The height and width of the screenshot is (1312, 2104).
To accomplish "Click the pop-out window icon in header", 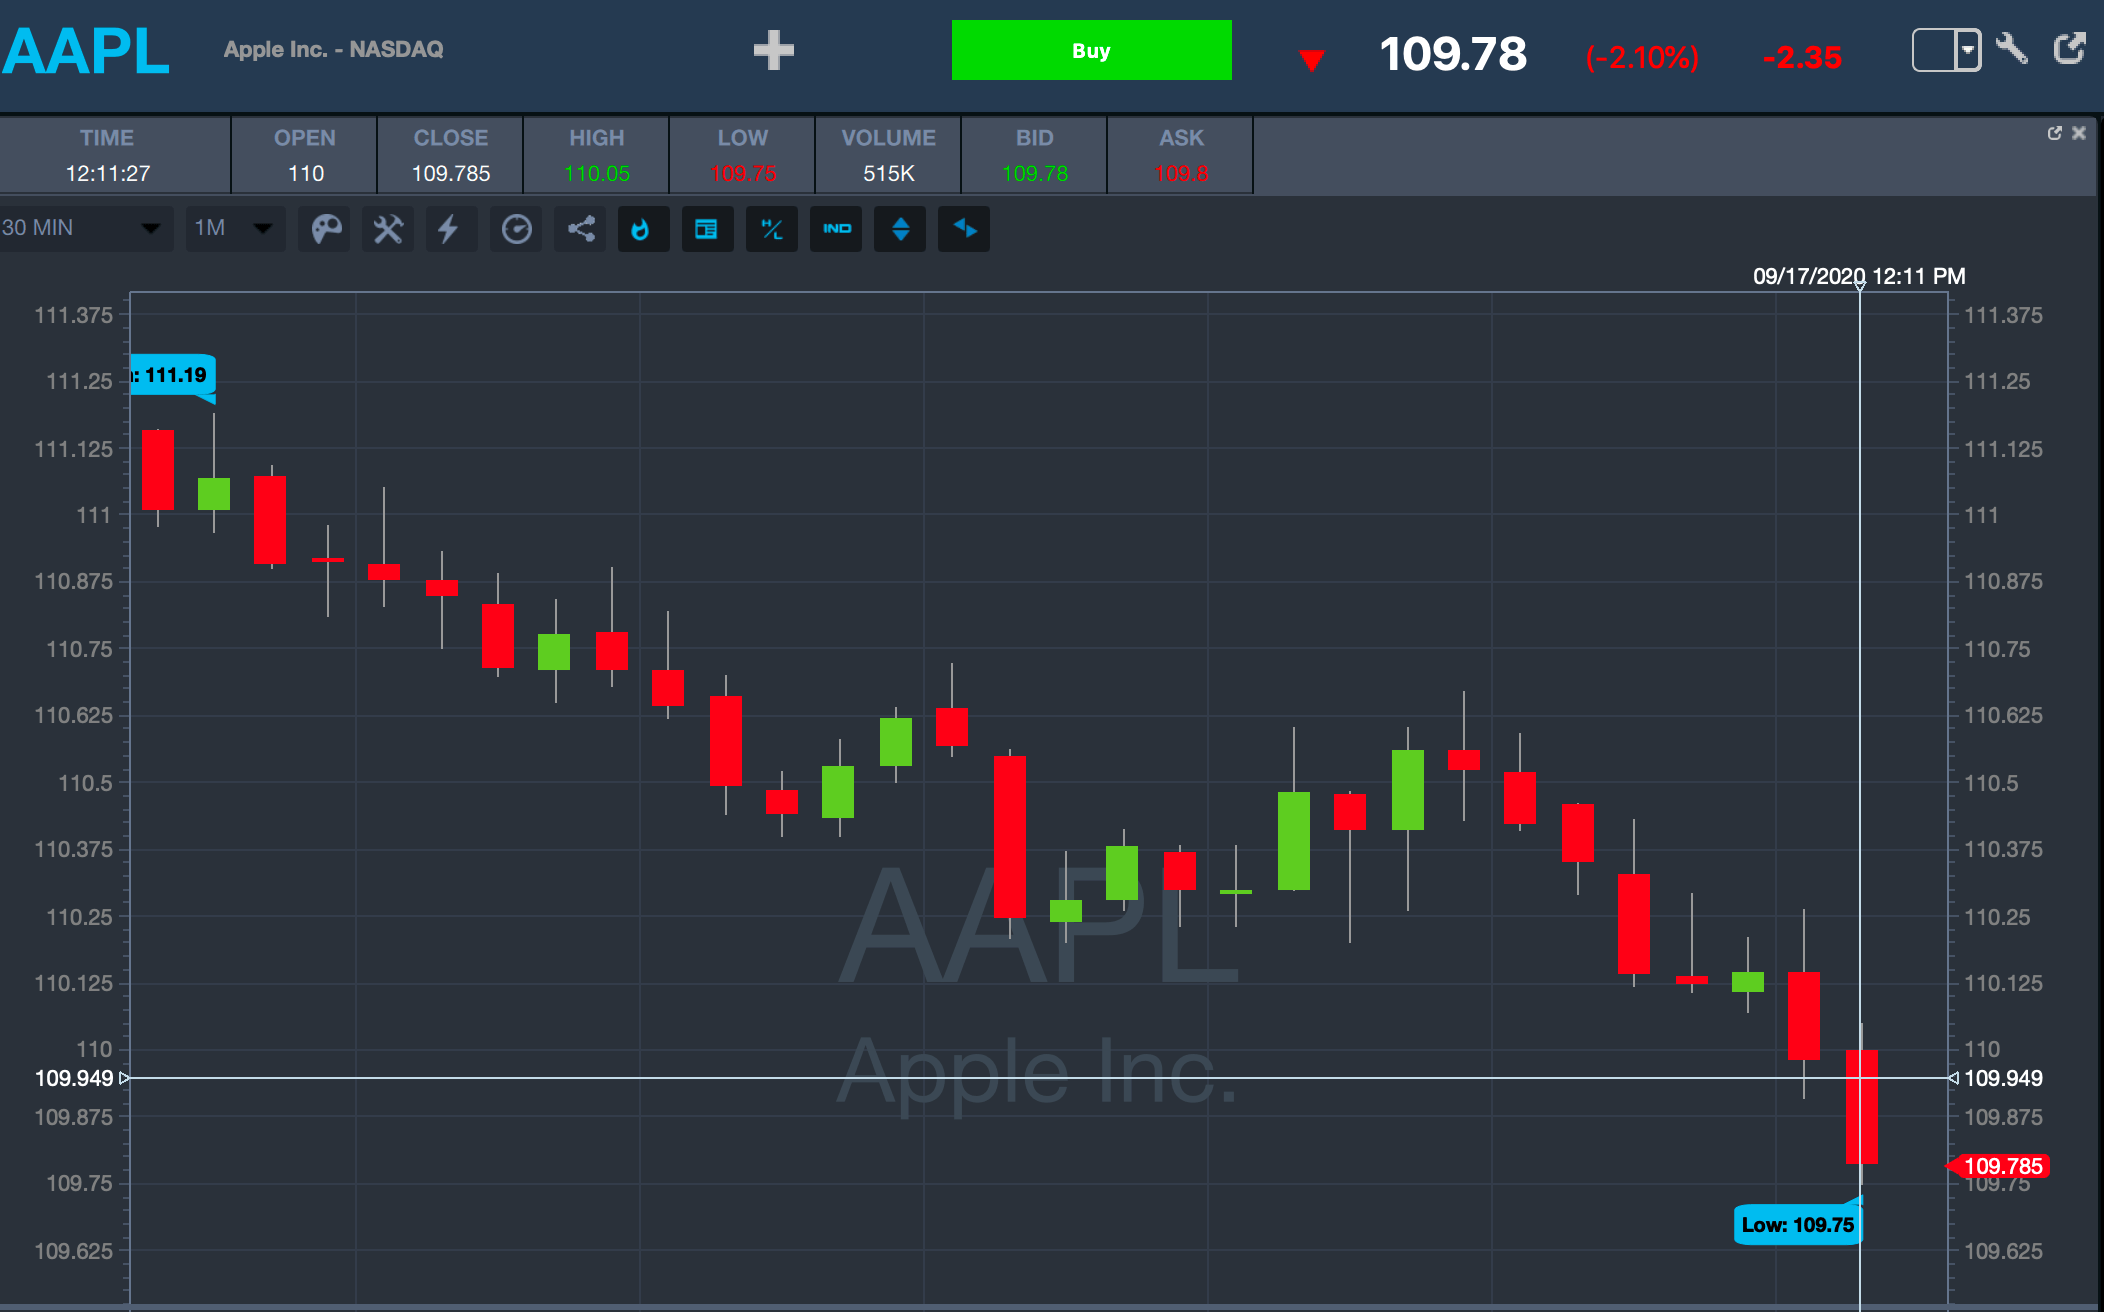I will [2069, 48].
